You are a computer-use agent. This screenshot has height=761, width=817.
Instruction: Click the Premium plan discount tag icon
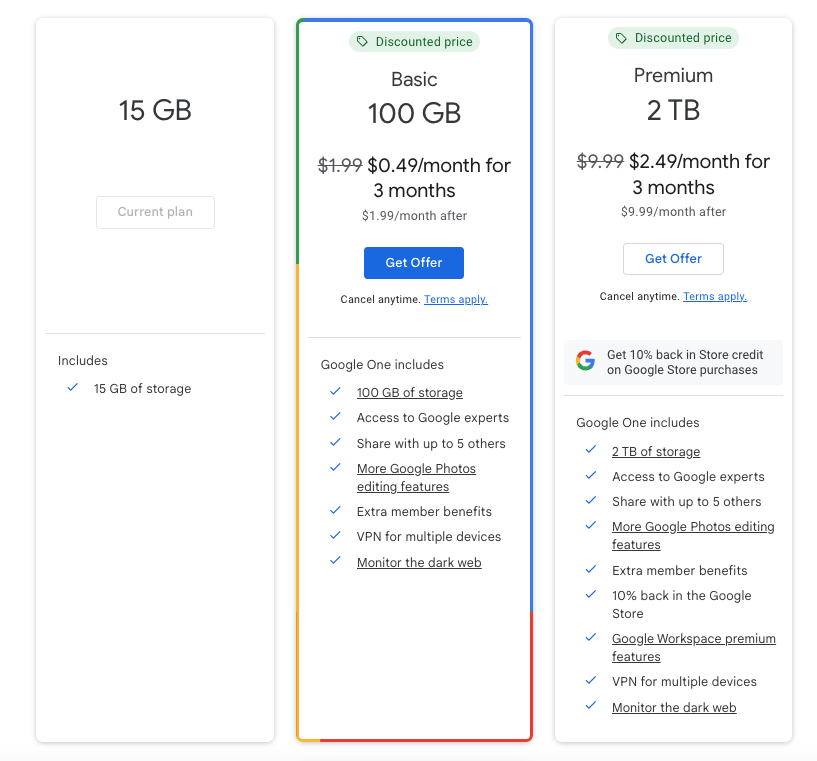(x=622, y=38)
